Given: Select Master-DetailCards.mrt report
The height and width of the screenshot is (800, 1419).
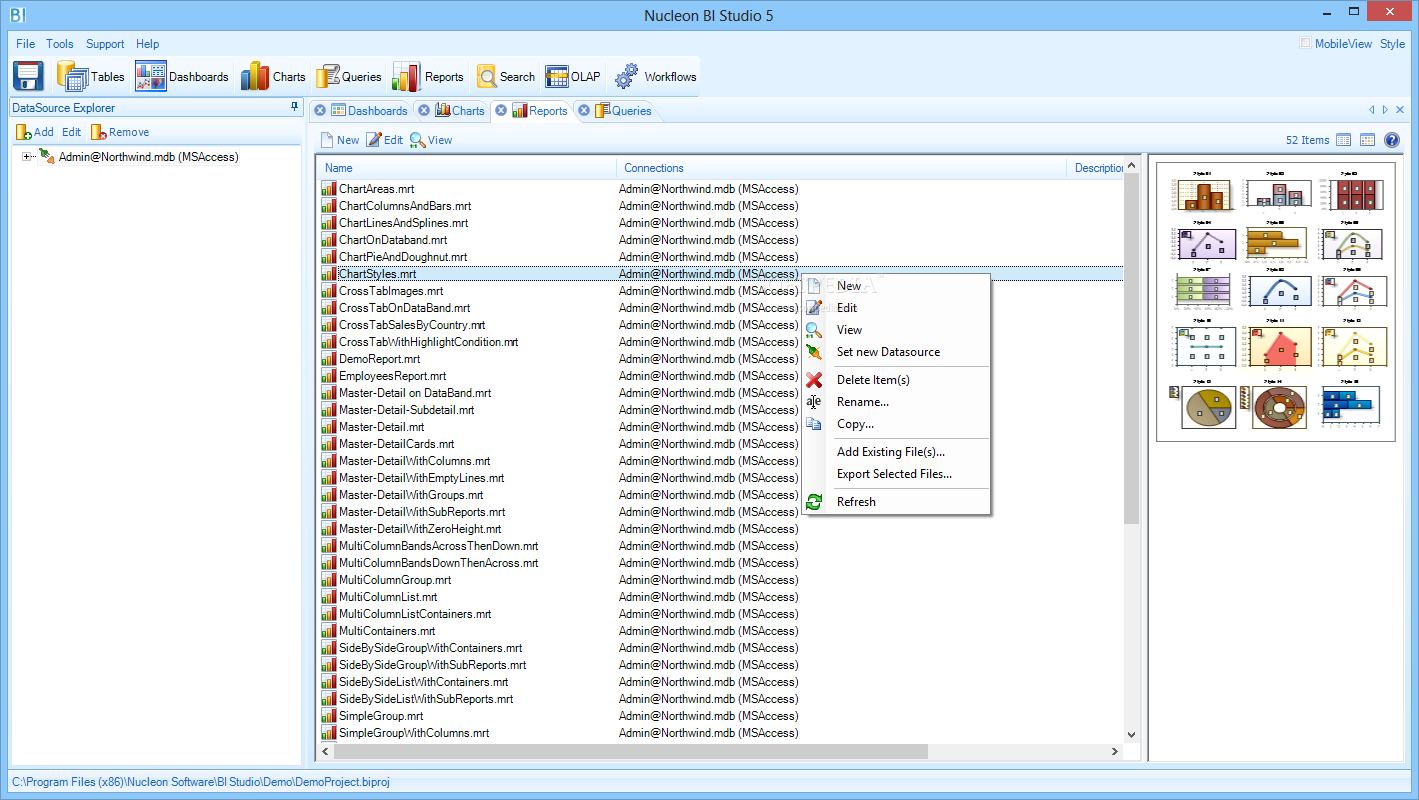Looking at the screenshot, I should [396, 444].
